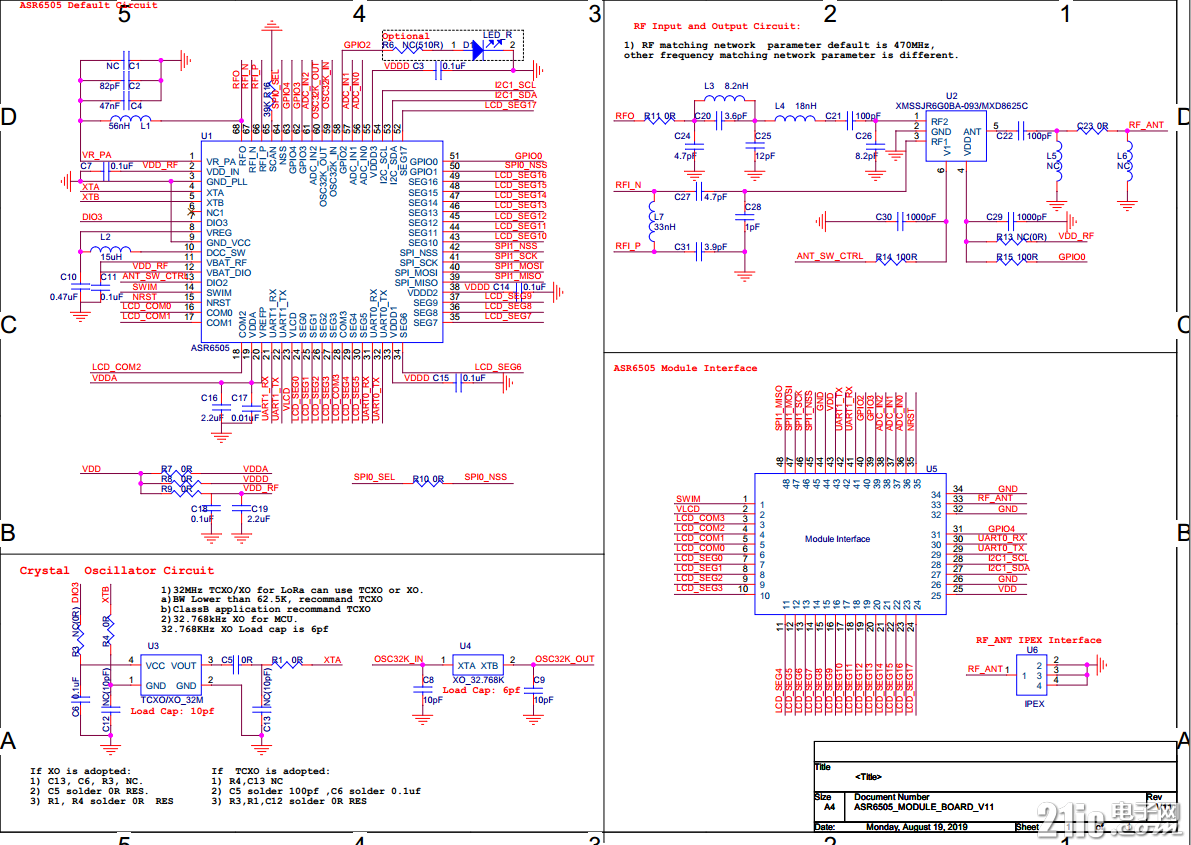1191x845 pixels.
Task: Click the "RF_ANT" net label after C23
Action: point(1145,125)
